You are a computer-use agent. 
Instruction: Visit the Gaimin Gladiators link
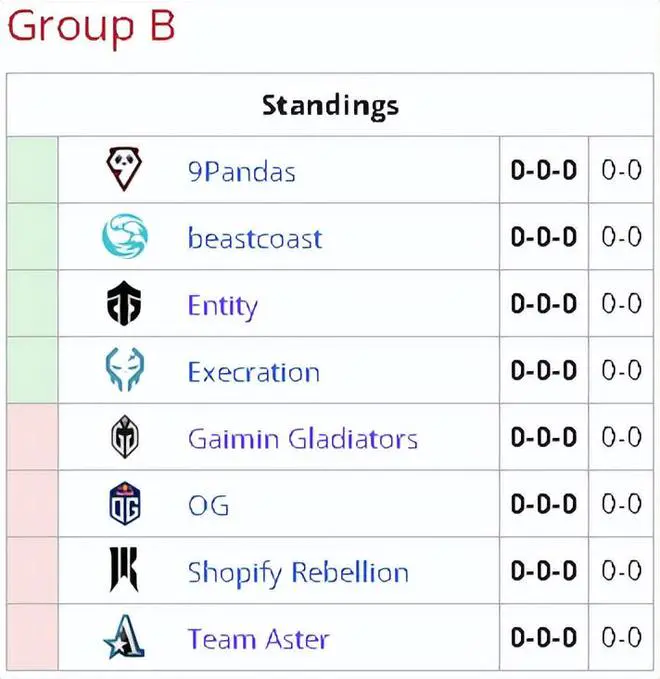pyautogui.click(x=303, y=439)
